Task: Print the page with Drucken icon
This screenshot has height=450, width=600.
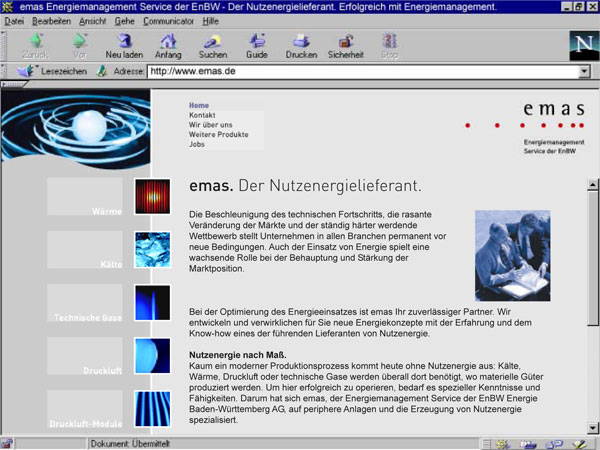Action: (302, 41)
